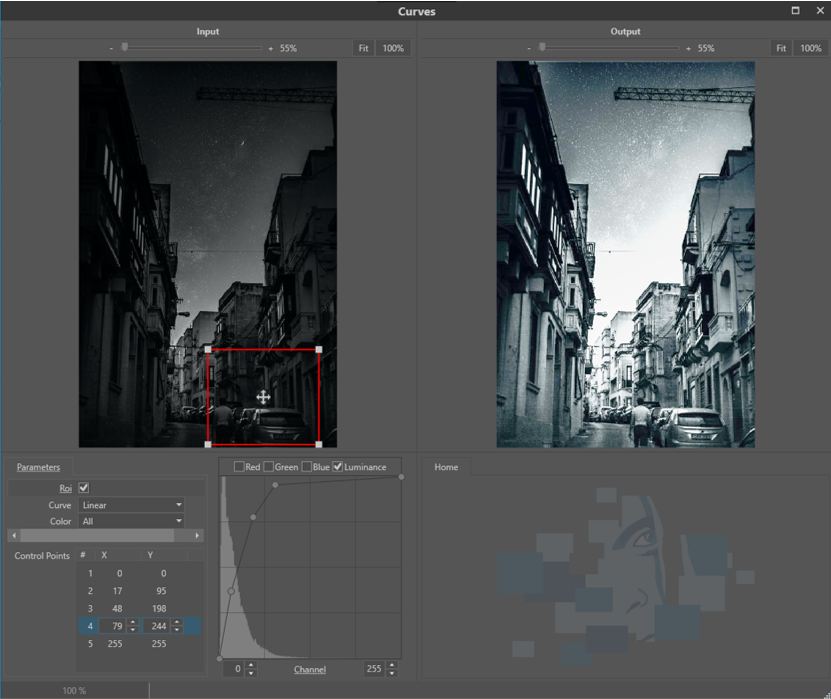The image size is (831, 699).
Task: Switch to the Parameters tab
Action: (x=38, y=467)
